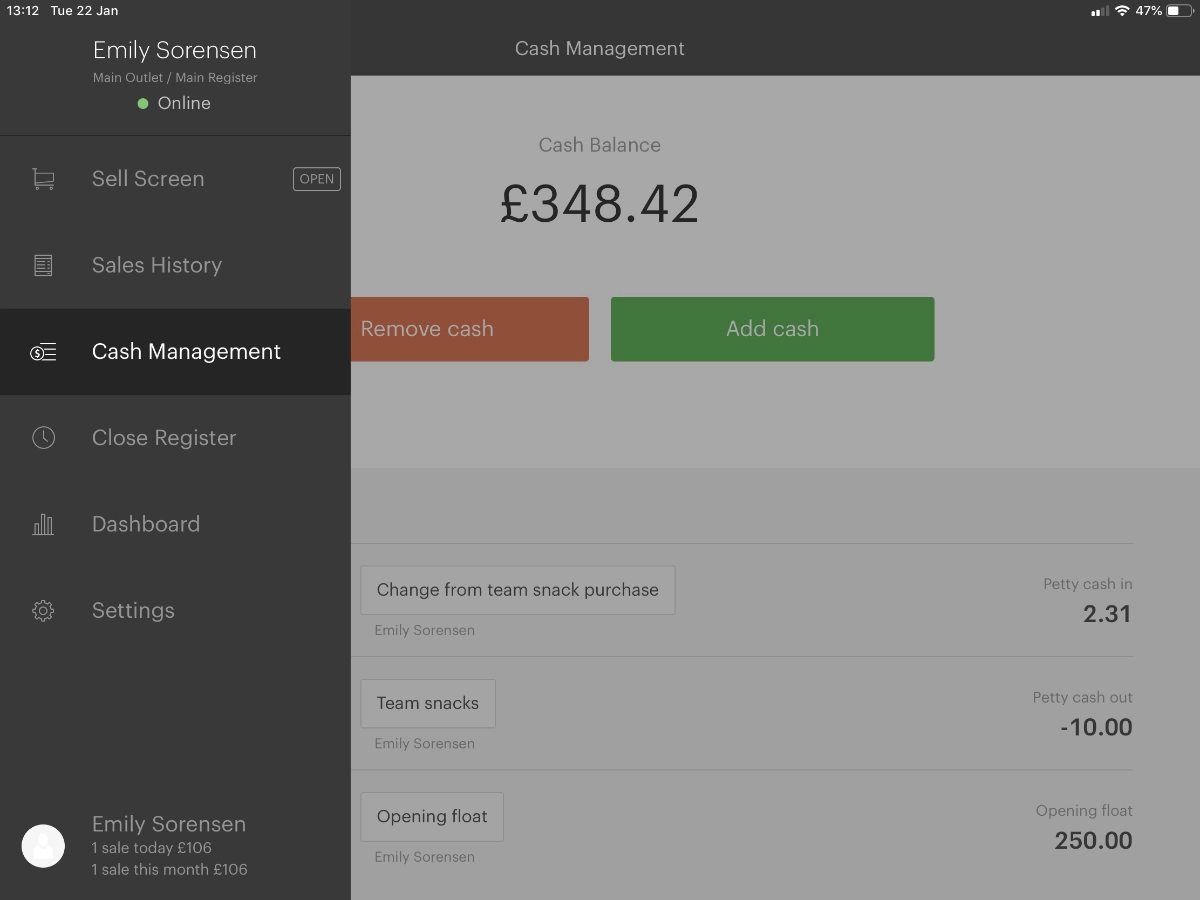The width and height of the screenshot is (1200, 900).
Task: Open Sell Screen from the sidebar
Action: pos(175,179)
